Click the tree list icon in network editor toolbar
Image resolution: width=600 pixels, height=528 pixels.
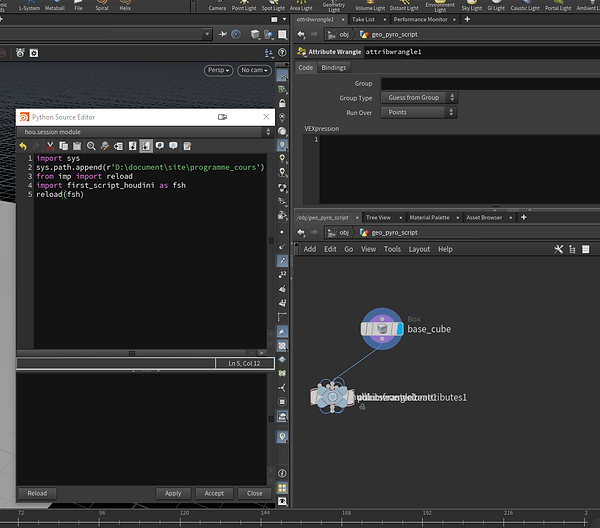[x=572, y=249]
